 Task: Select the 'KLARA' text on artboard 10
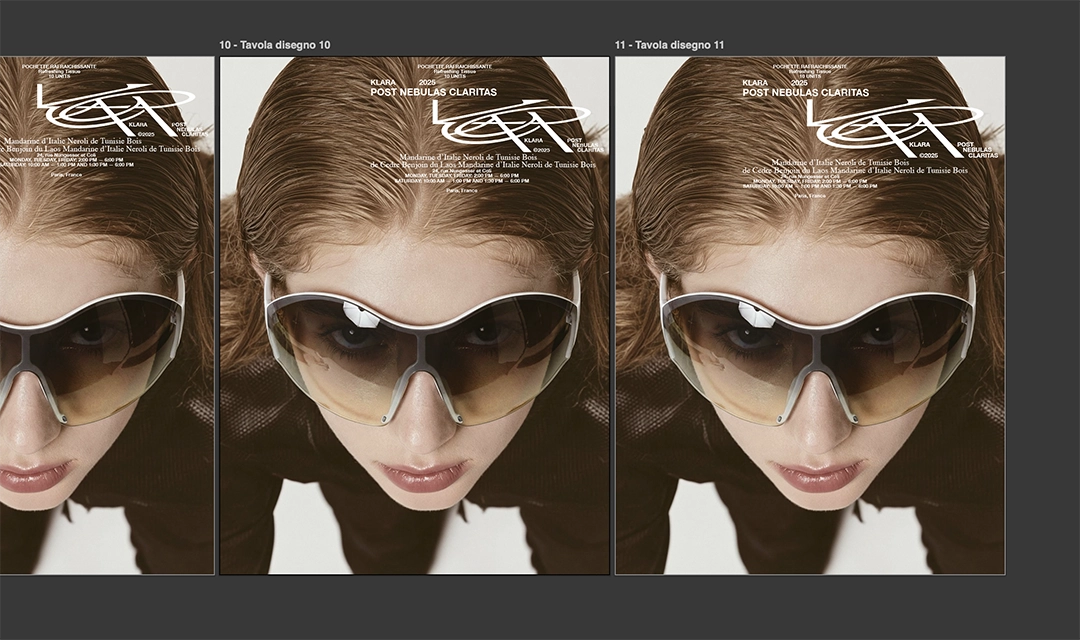[383, 83]
